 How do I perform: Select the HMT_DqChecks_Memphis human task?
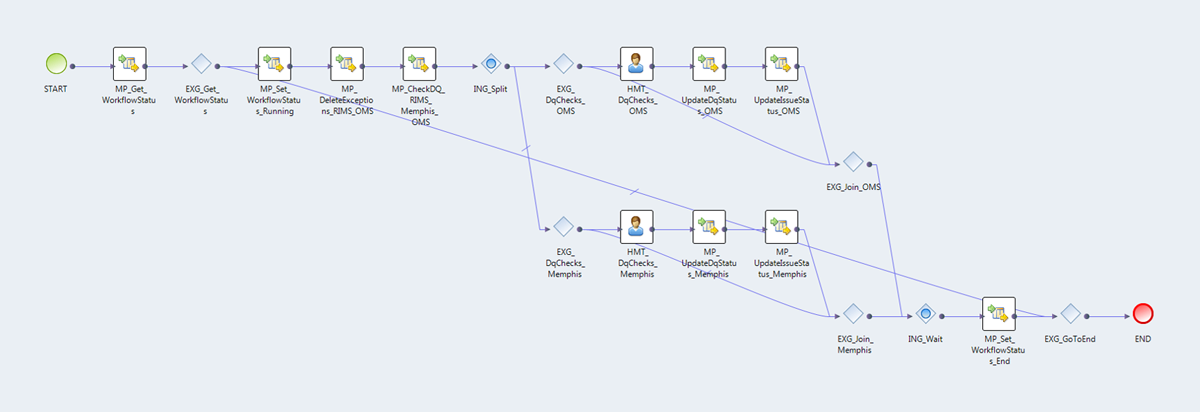[636, 226]
